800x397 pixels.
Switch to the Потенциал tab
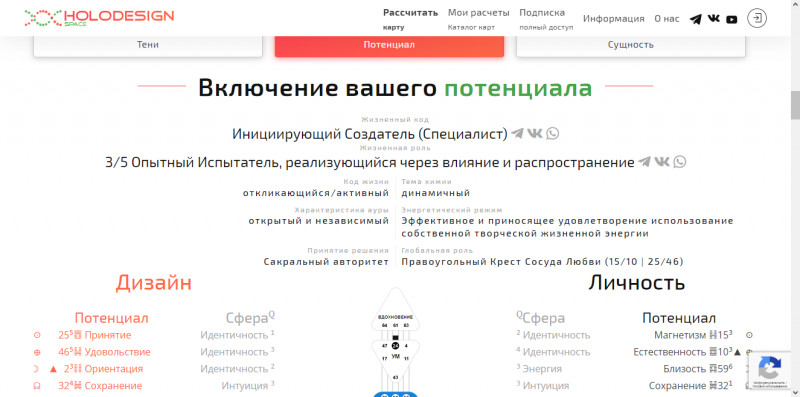(389, 45)
